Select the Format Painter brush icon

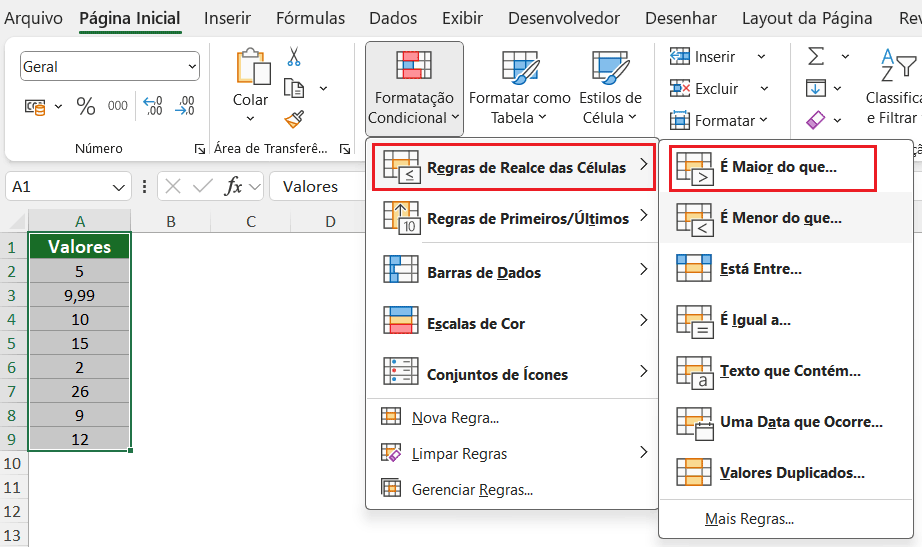[293, 119]
